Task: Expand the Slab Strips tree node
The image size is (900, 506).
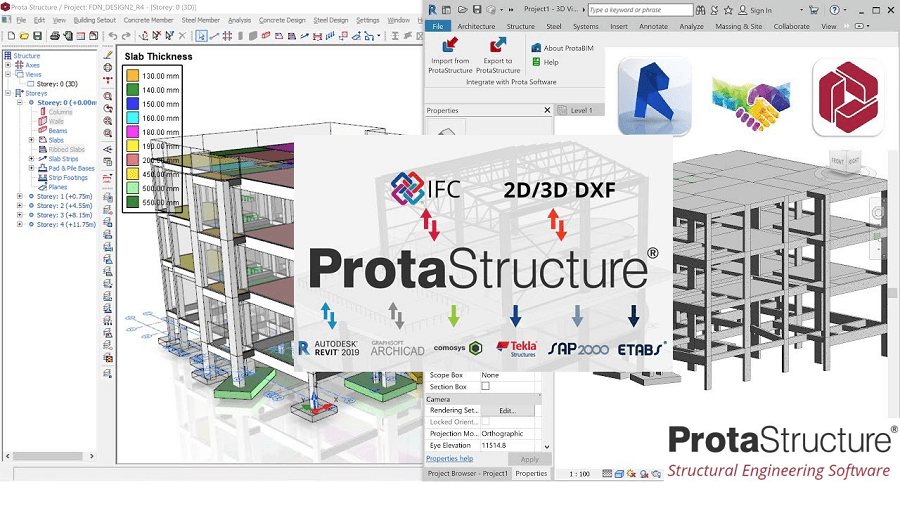Action: 31,158
